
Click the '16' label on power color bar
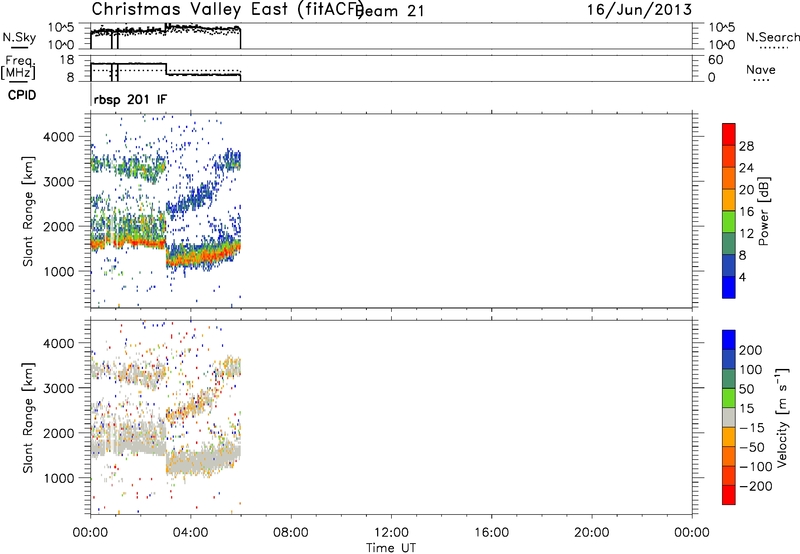pos(746,212)
